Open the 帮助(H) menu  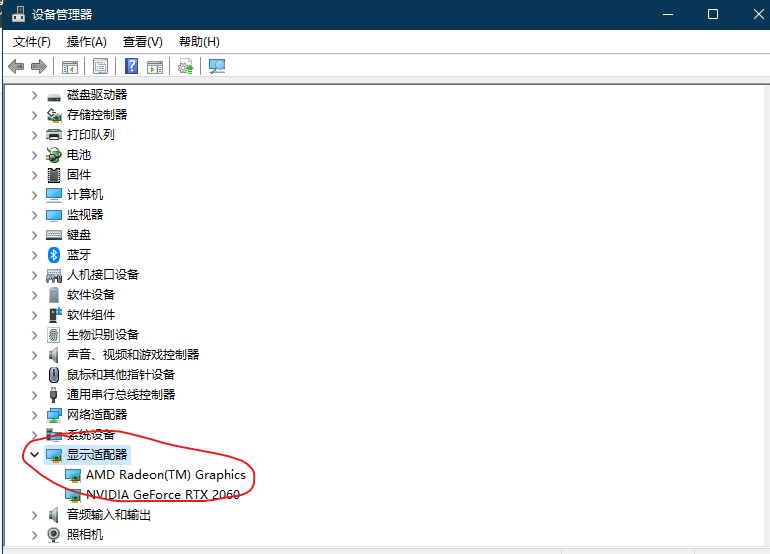199,42
